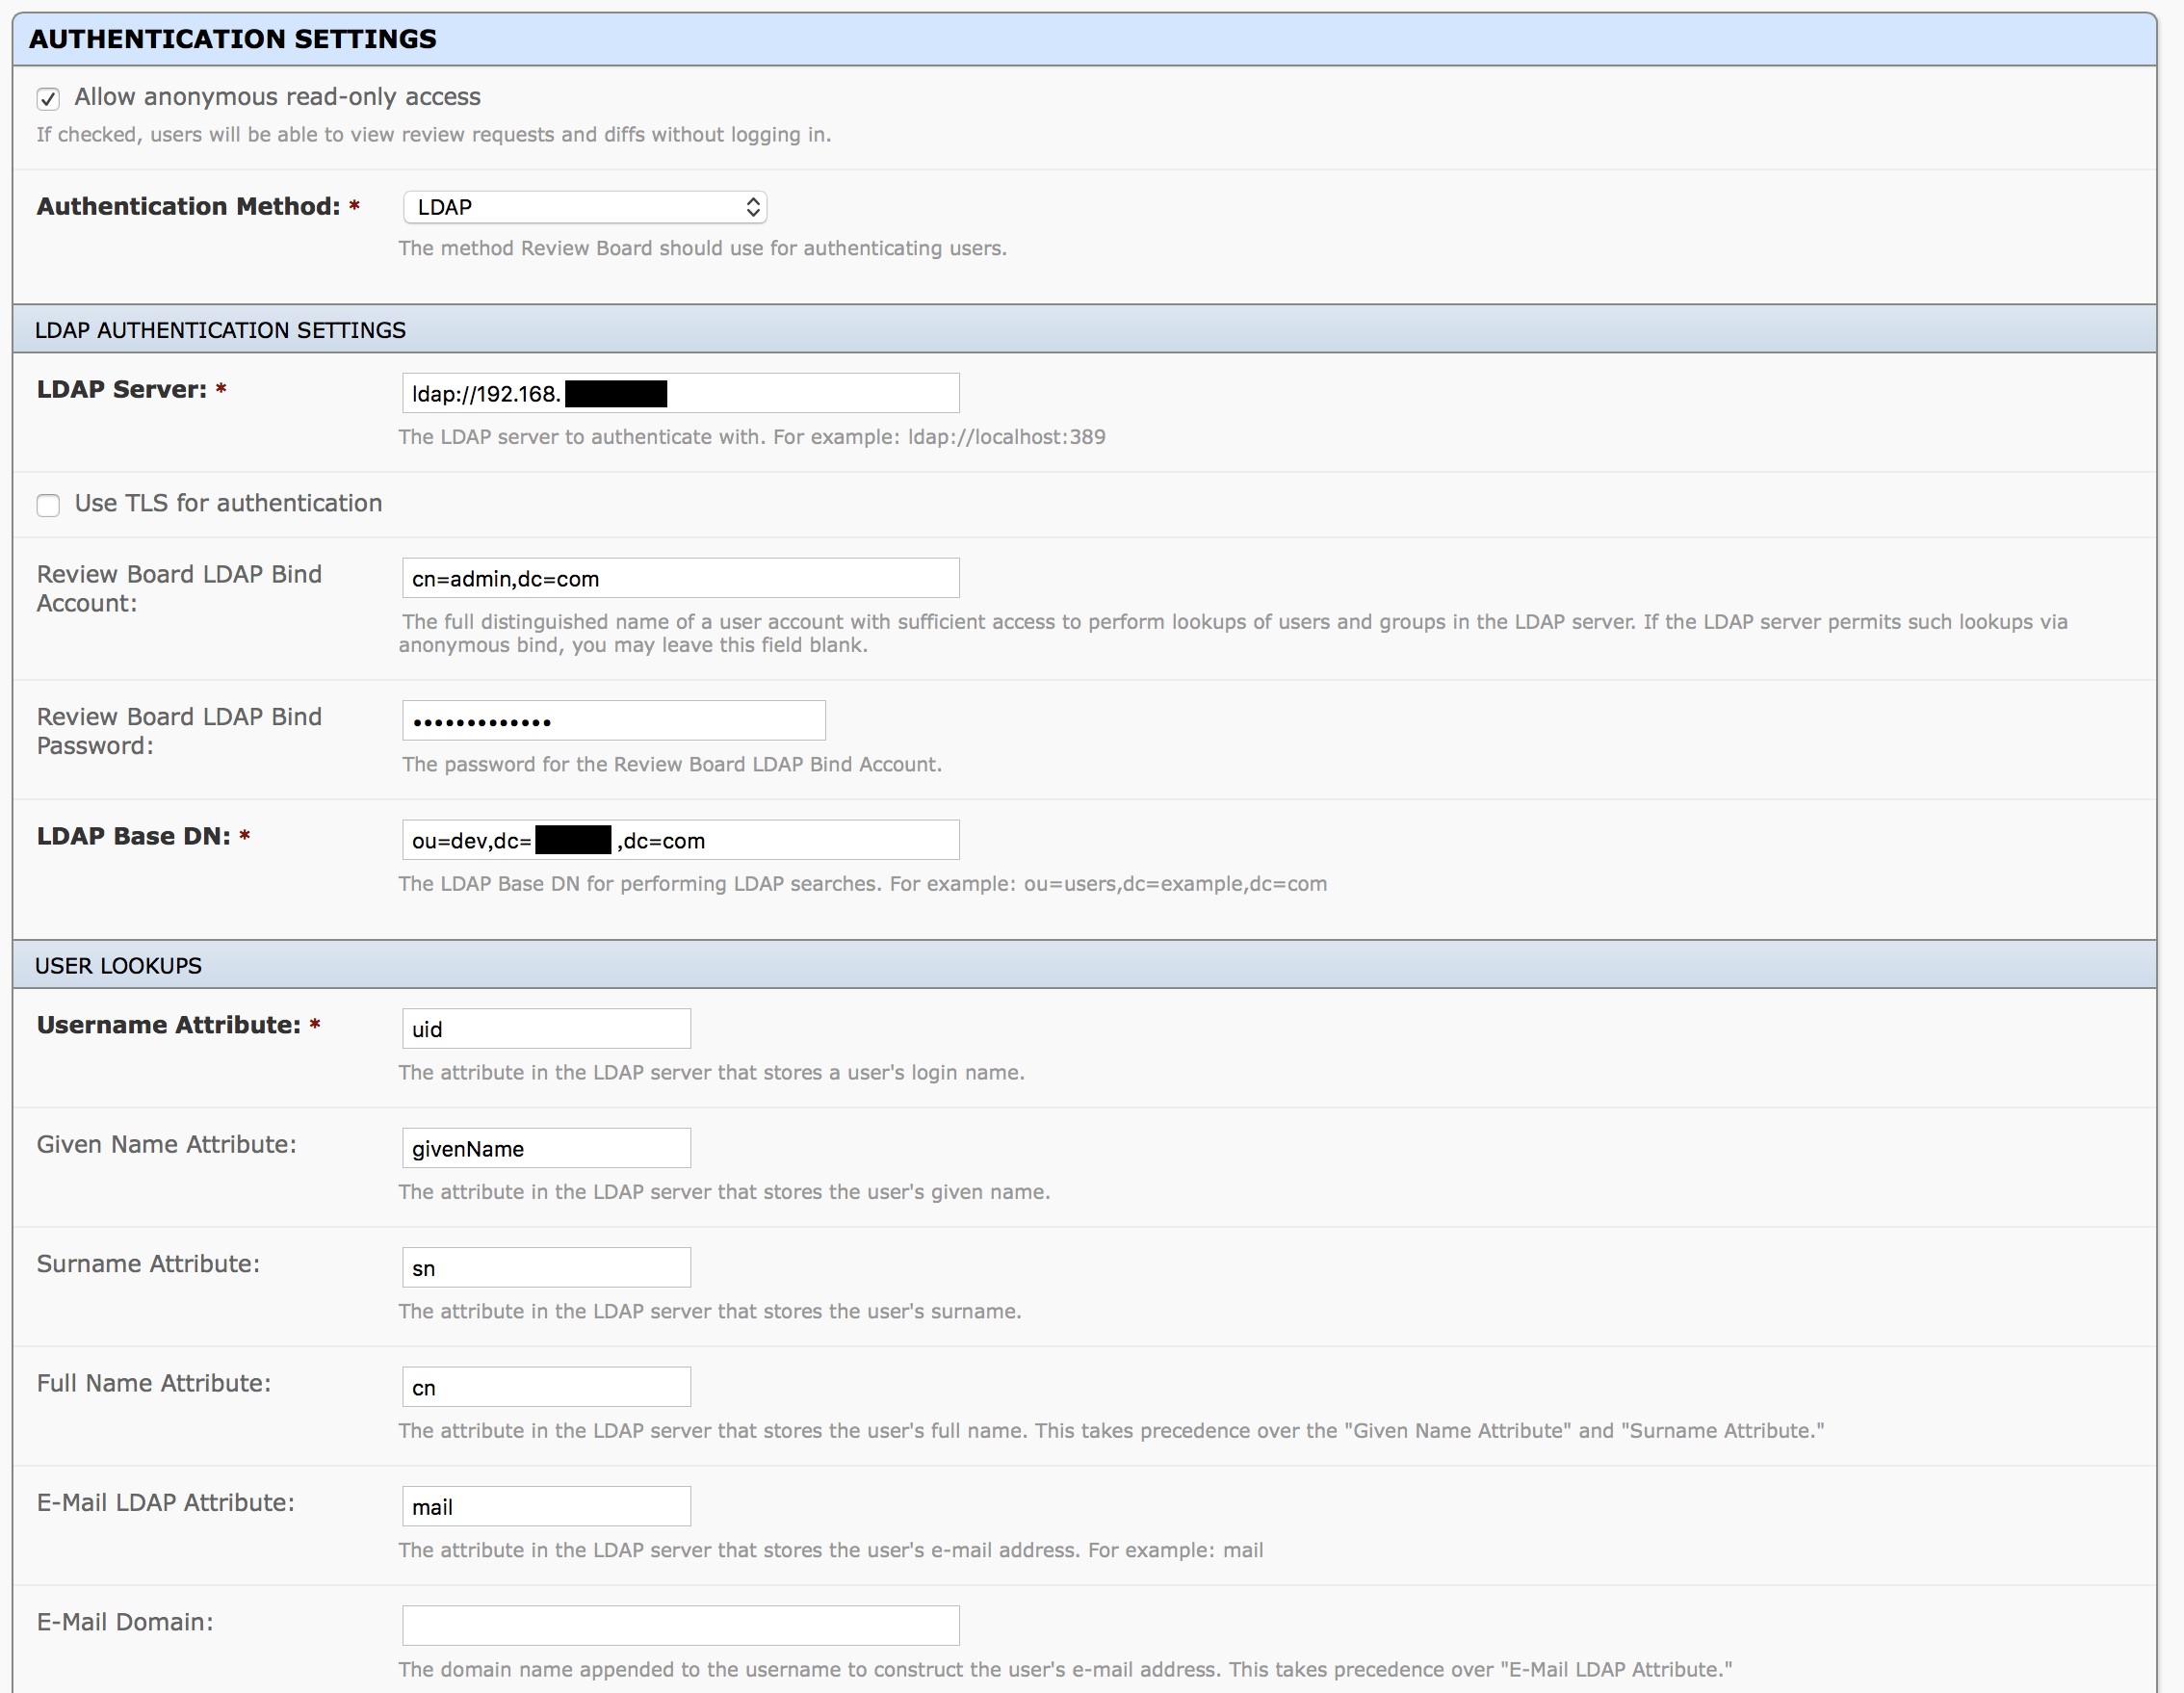The height and width of the screenshot is (1693, 2184).
Task: Click the E-Mail LDAP Attribute mail field
Action: tap(547, 1506)
